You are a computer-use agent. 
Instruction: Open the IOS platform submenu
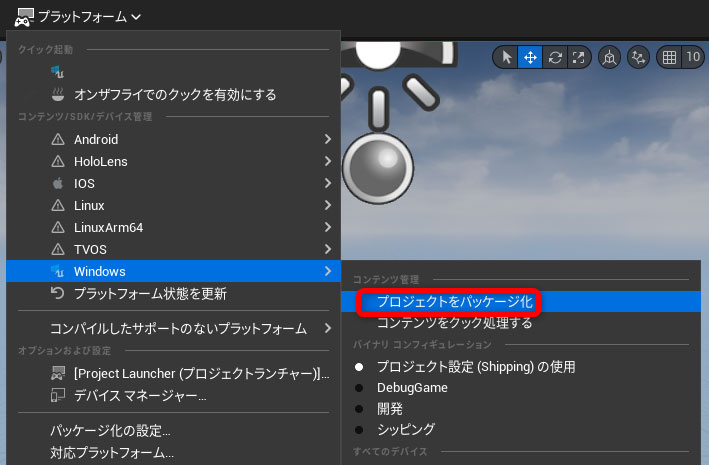coord(173,183)
